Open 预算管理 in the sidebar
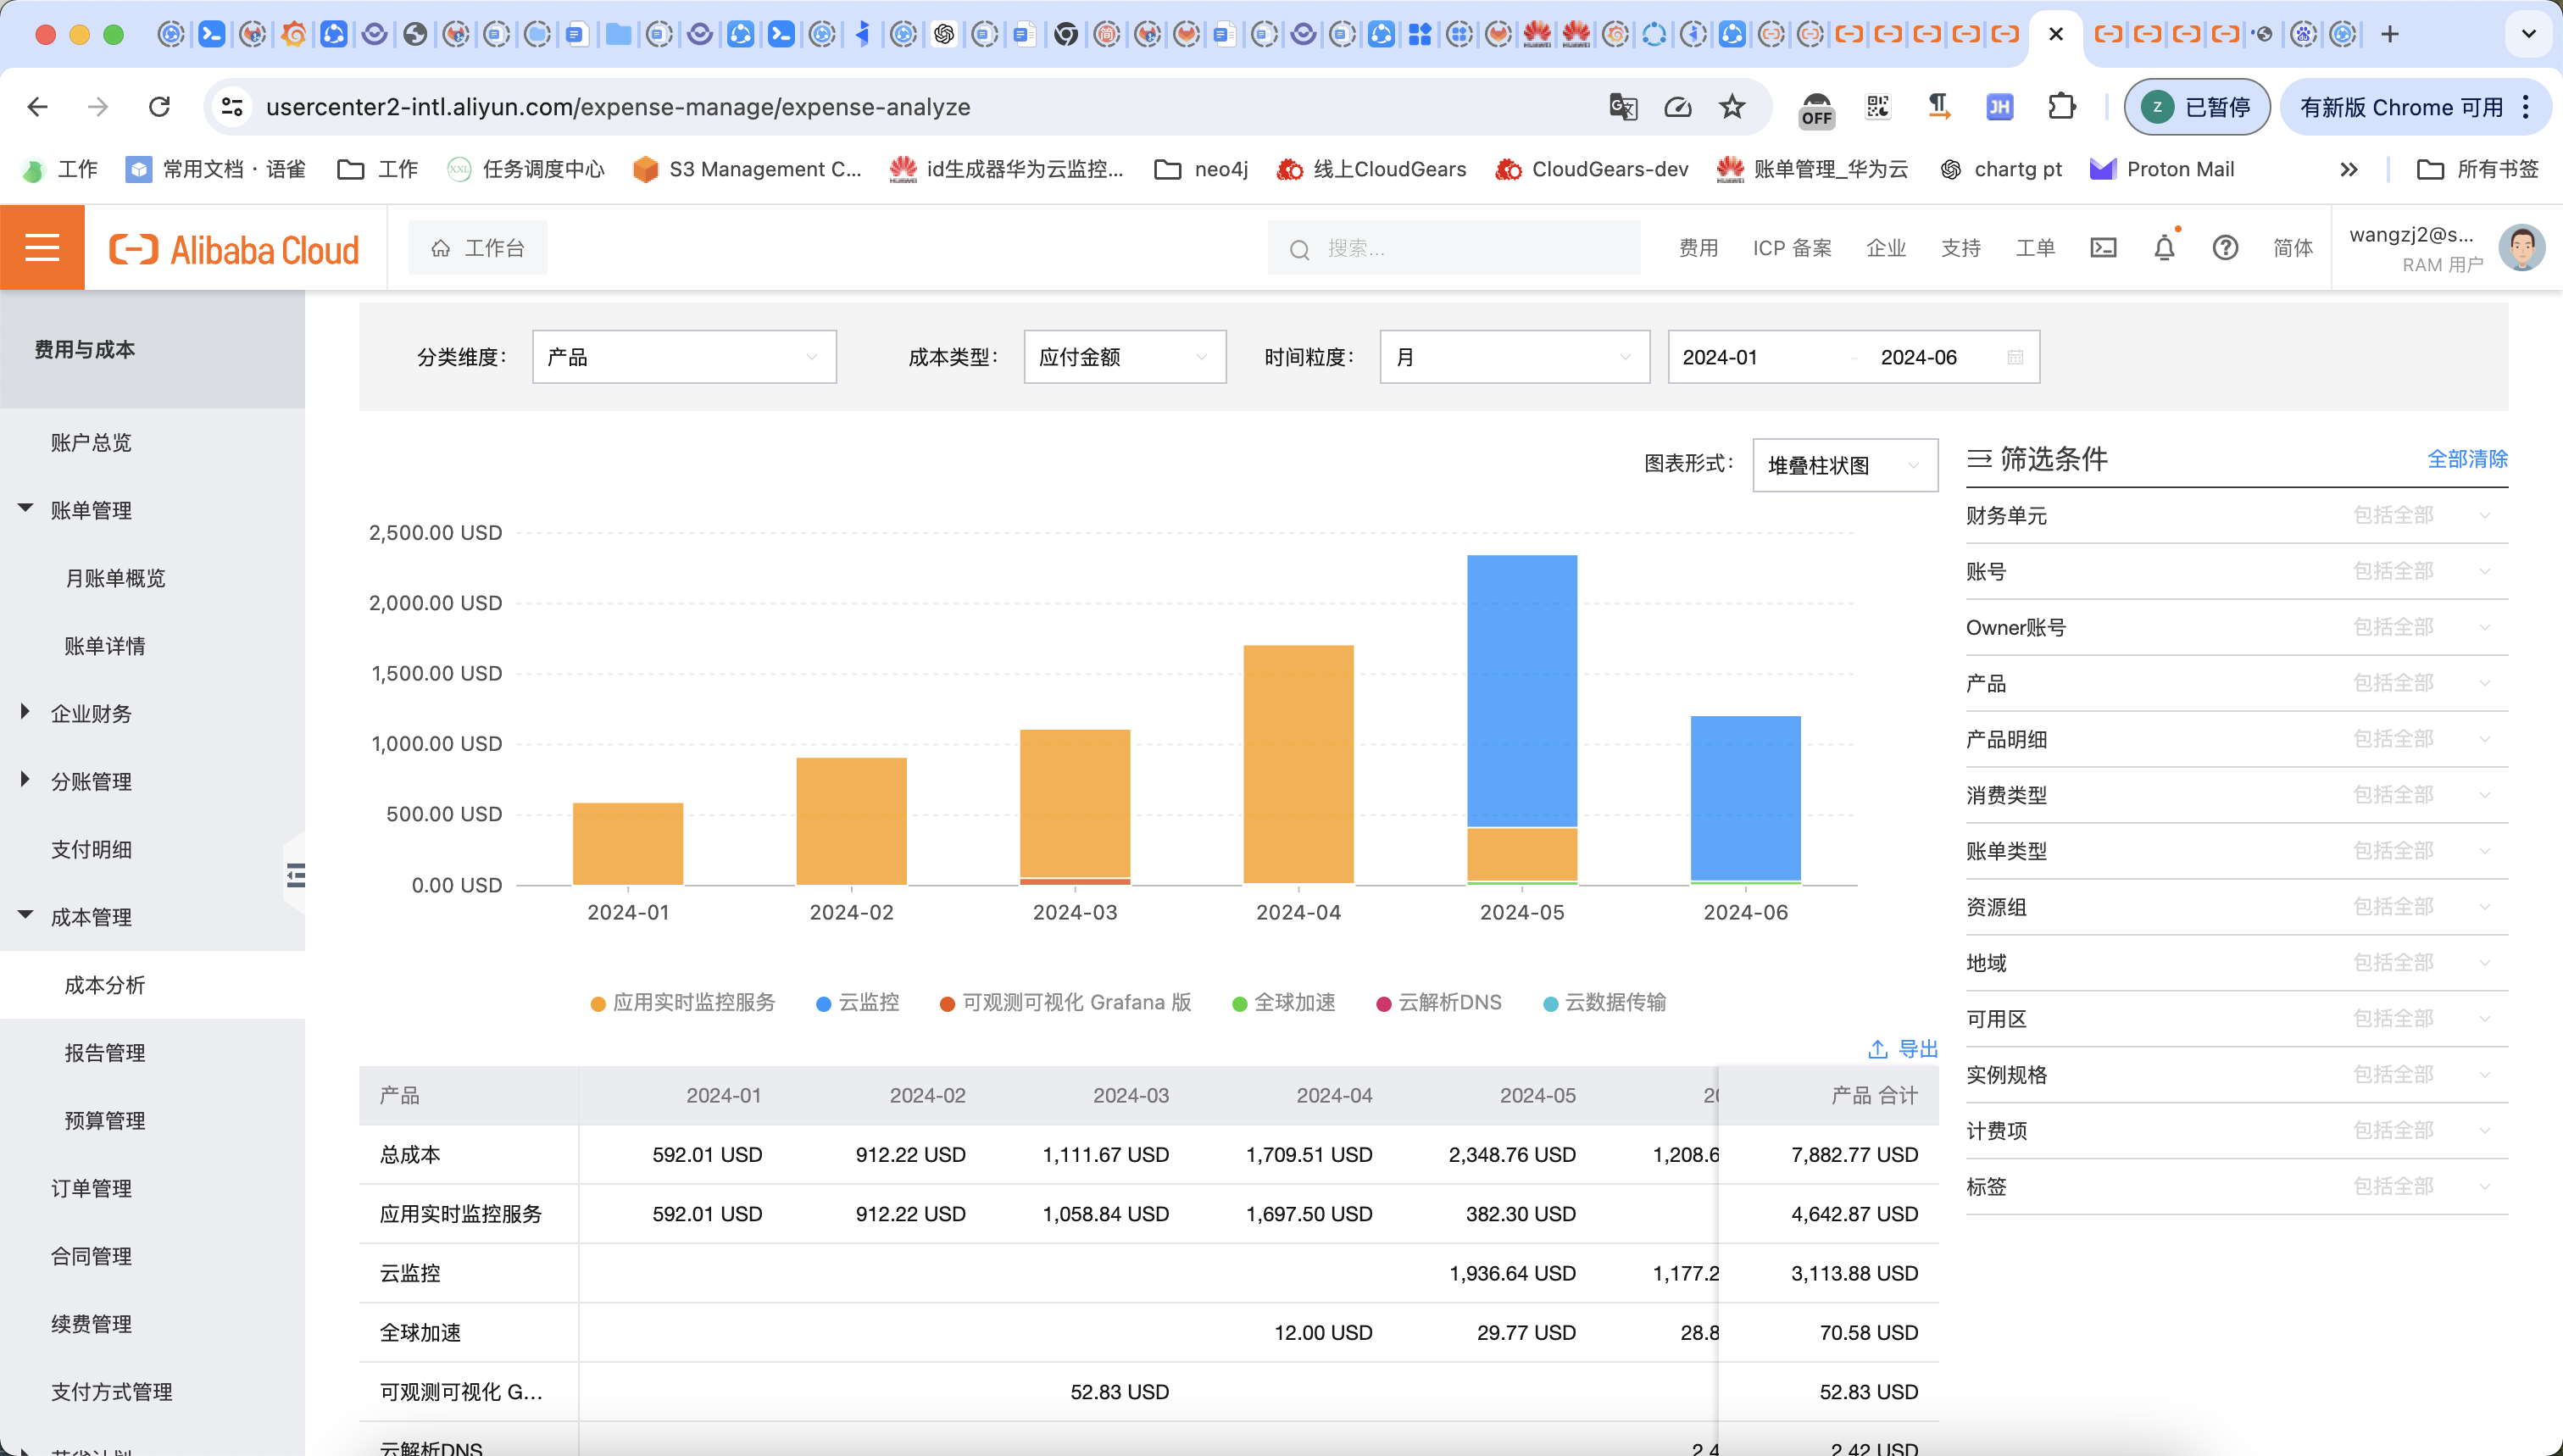 [x=105, y=1121]
